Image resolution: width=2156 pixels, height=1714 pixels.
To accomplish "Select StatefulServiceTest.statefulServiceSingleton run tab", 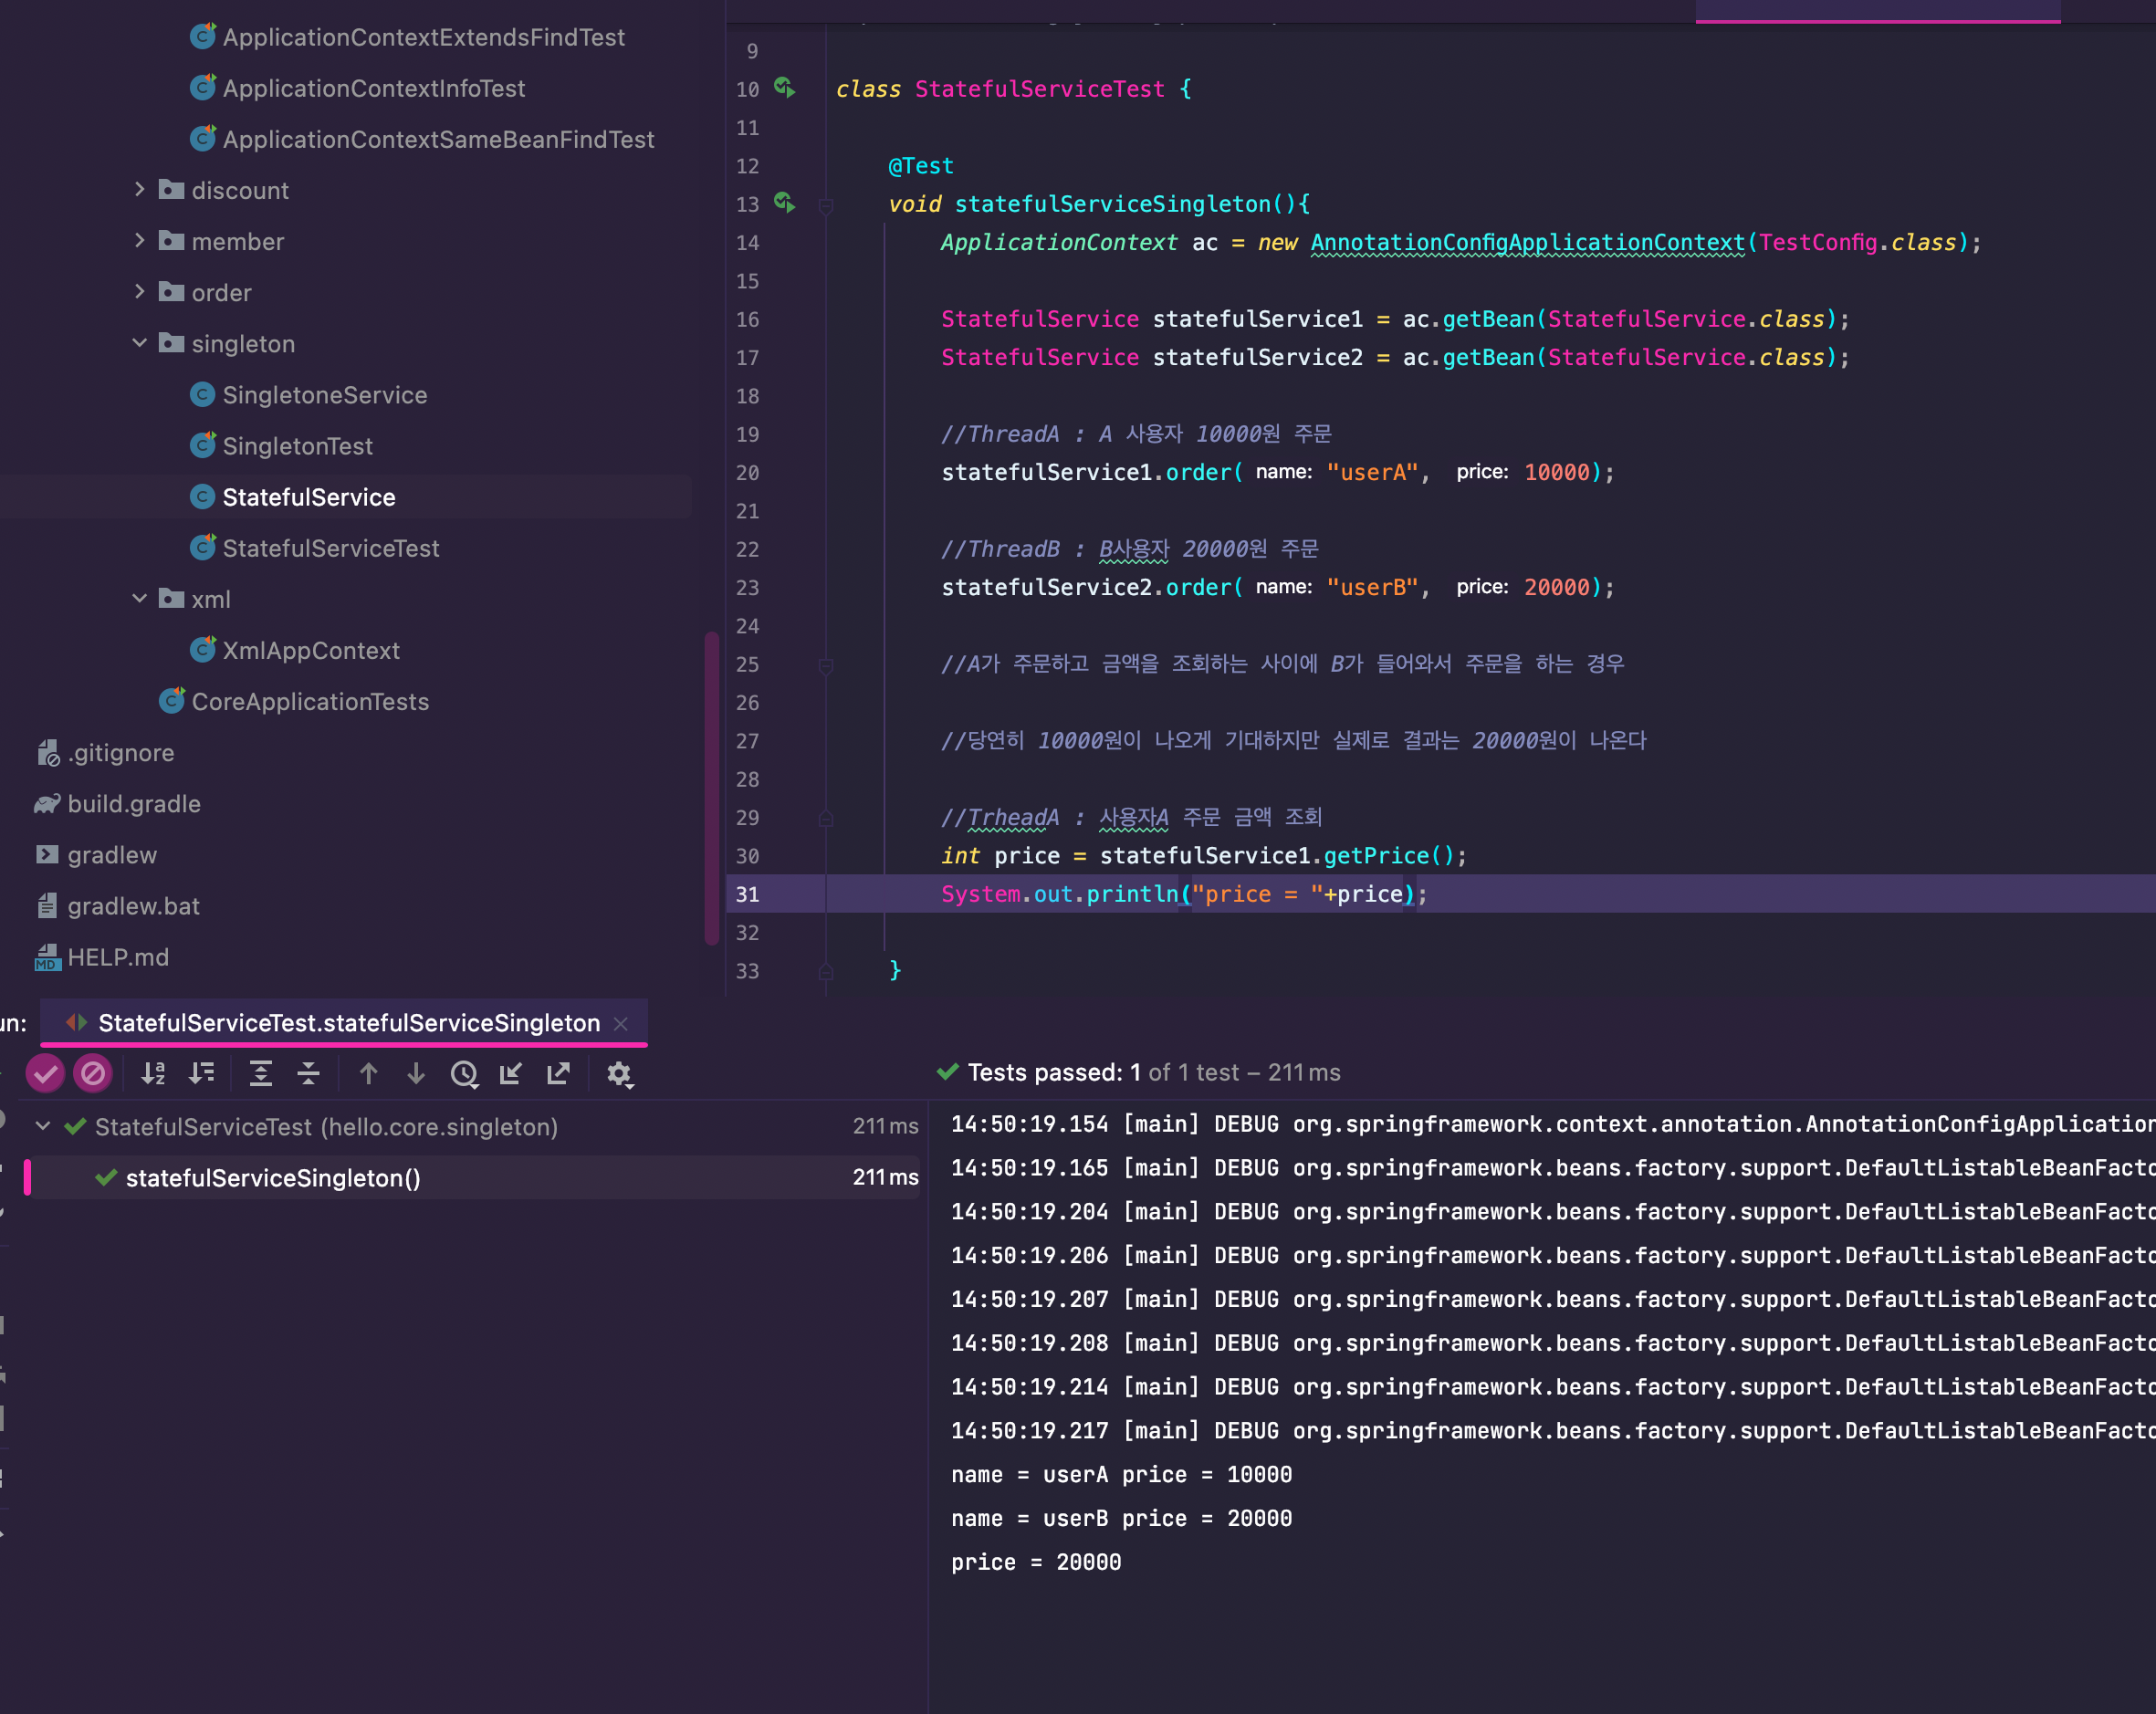I will click(x=345, y=1023).
